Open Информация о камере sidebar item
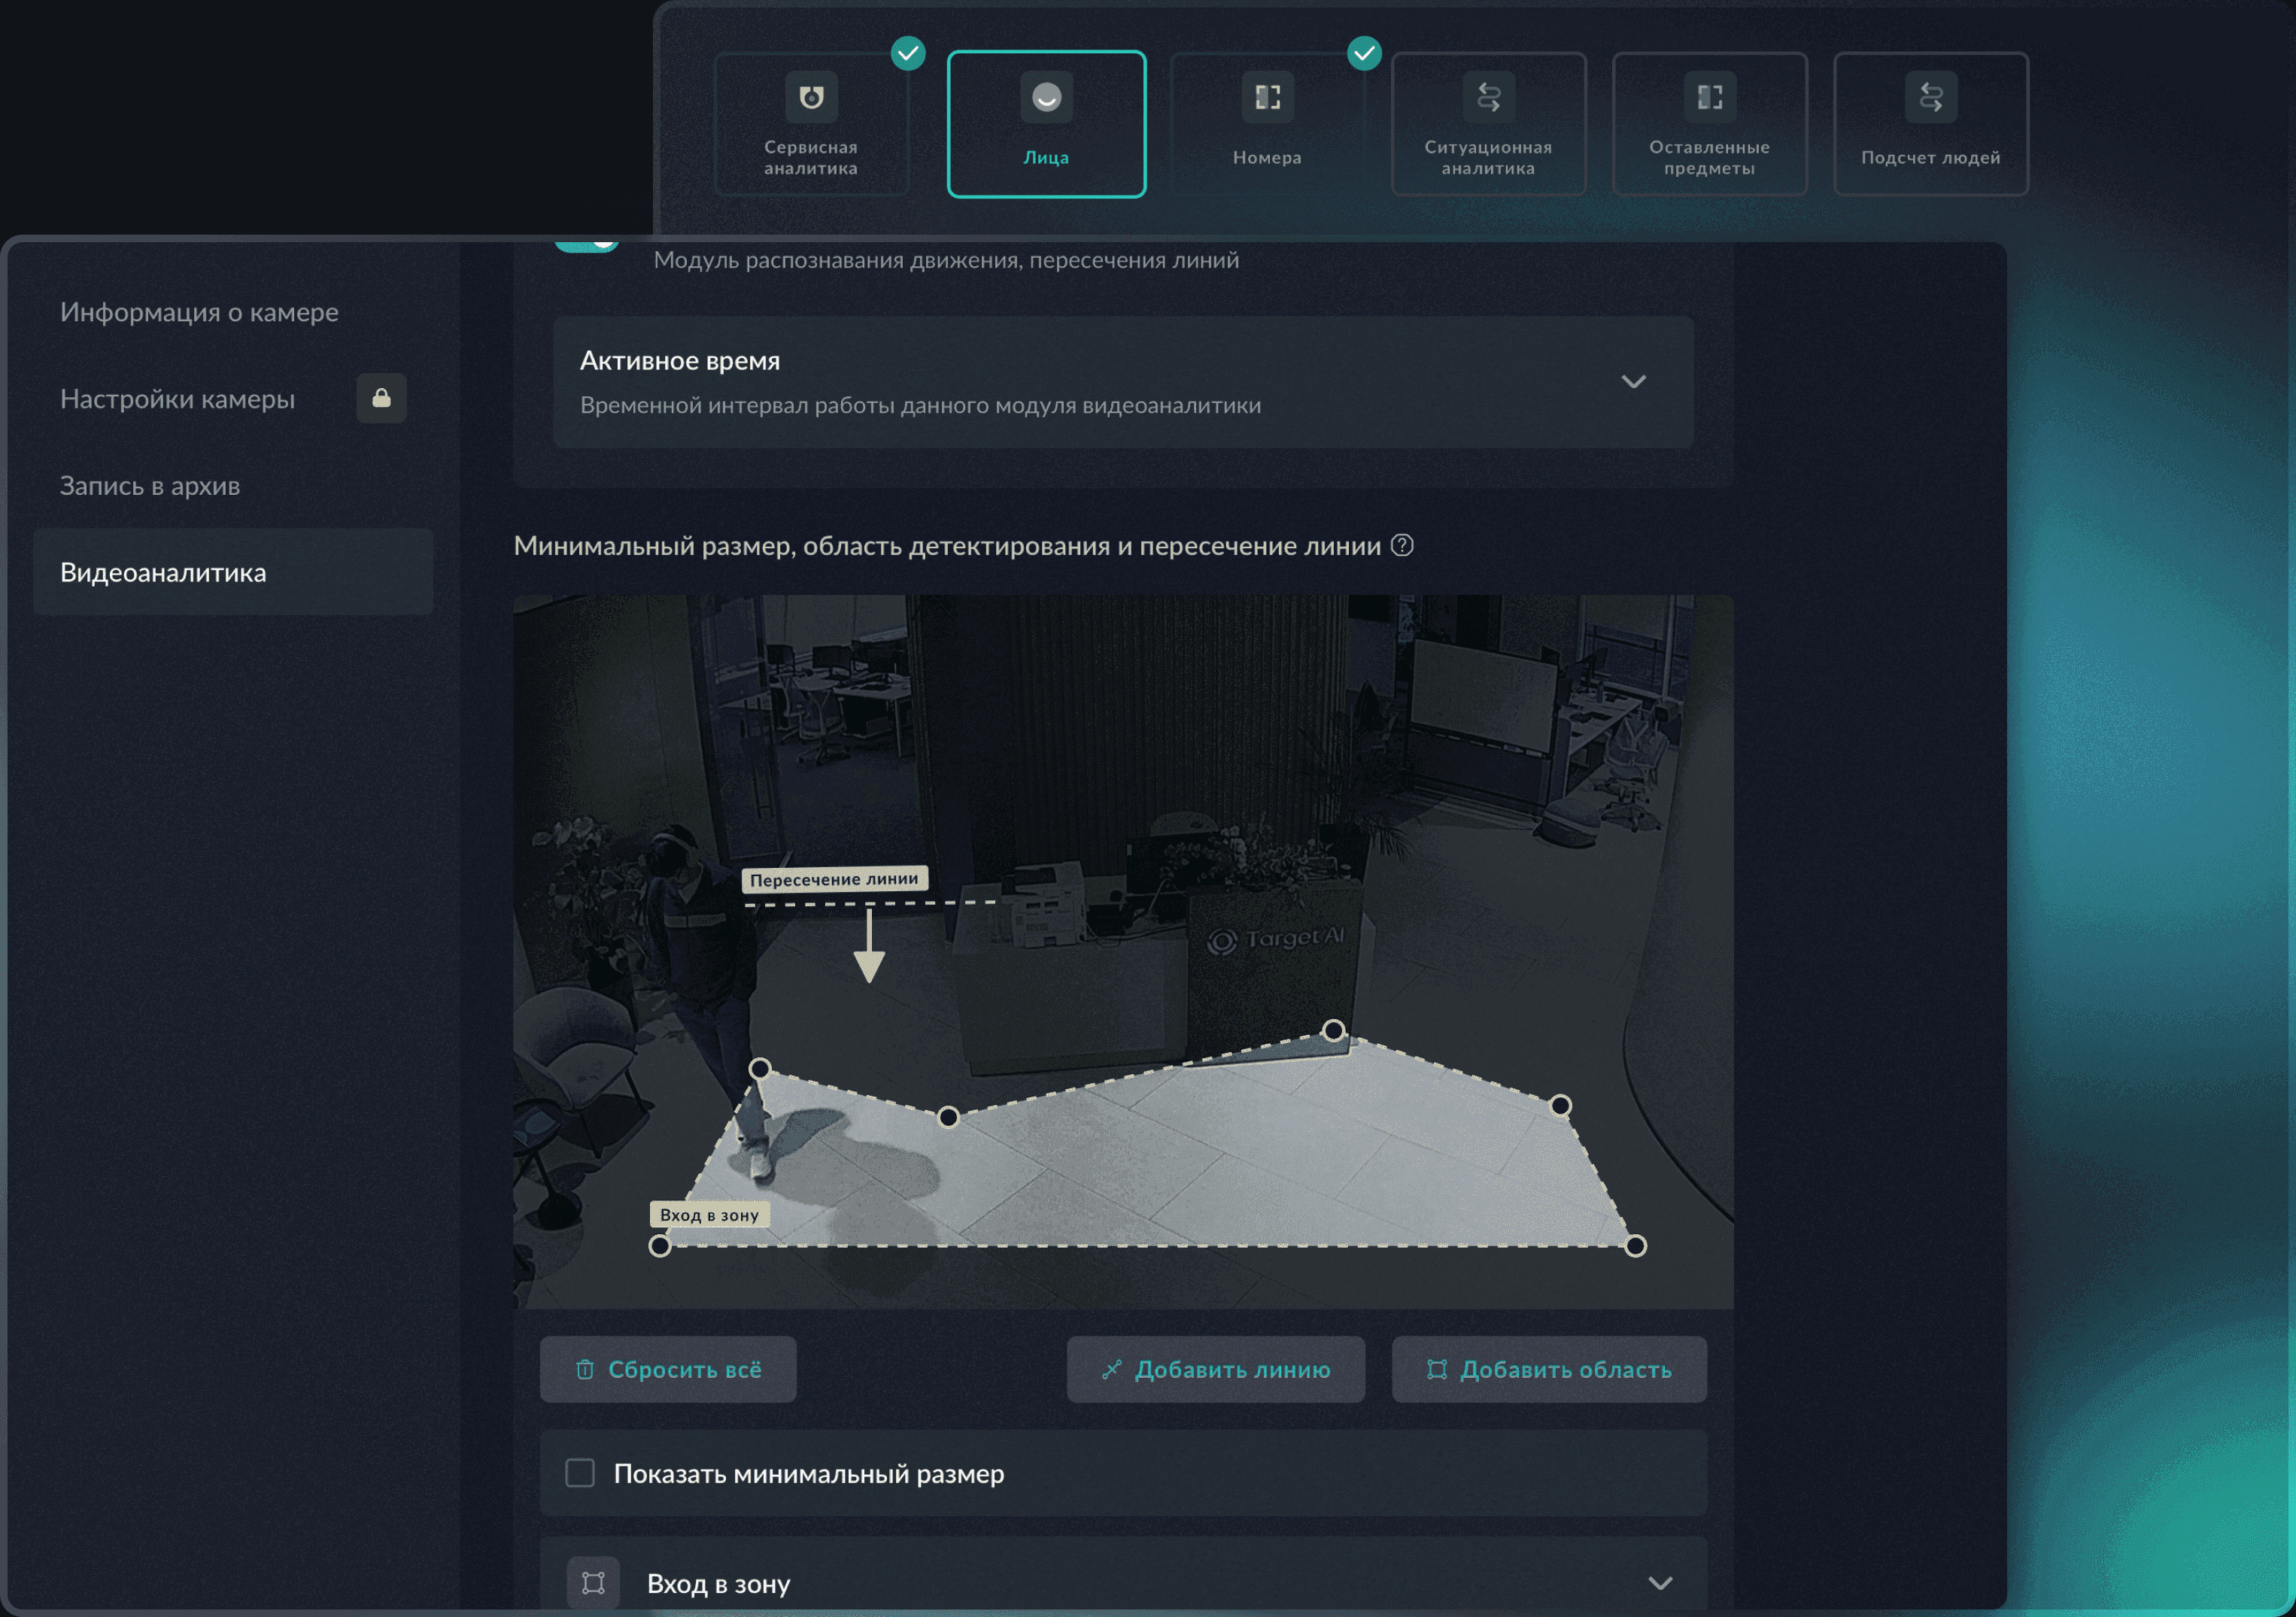This screenshot has width=2296, height=1617. [x=199, y=312]
